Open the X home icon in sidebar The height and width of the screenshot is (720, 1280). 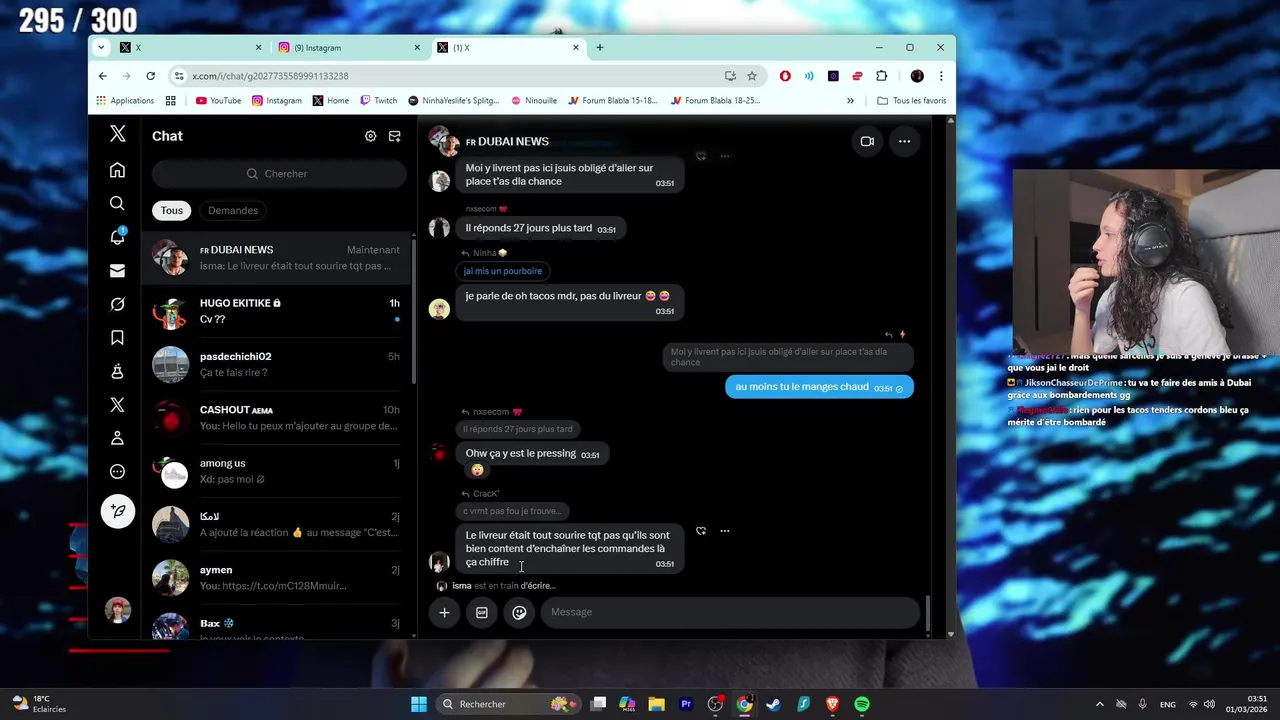(117, 170)
